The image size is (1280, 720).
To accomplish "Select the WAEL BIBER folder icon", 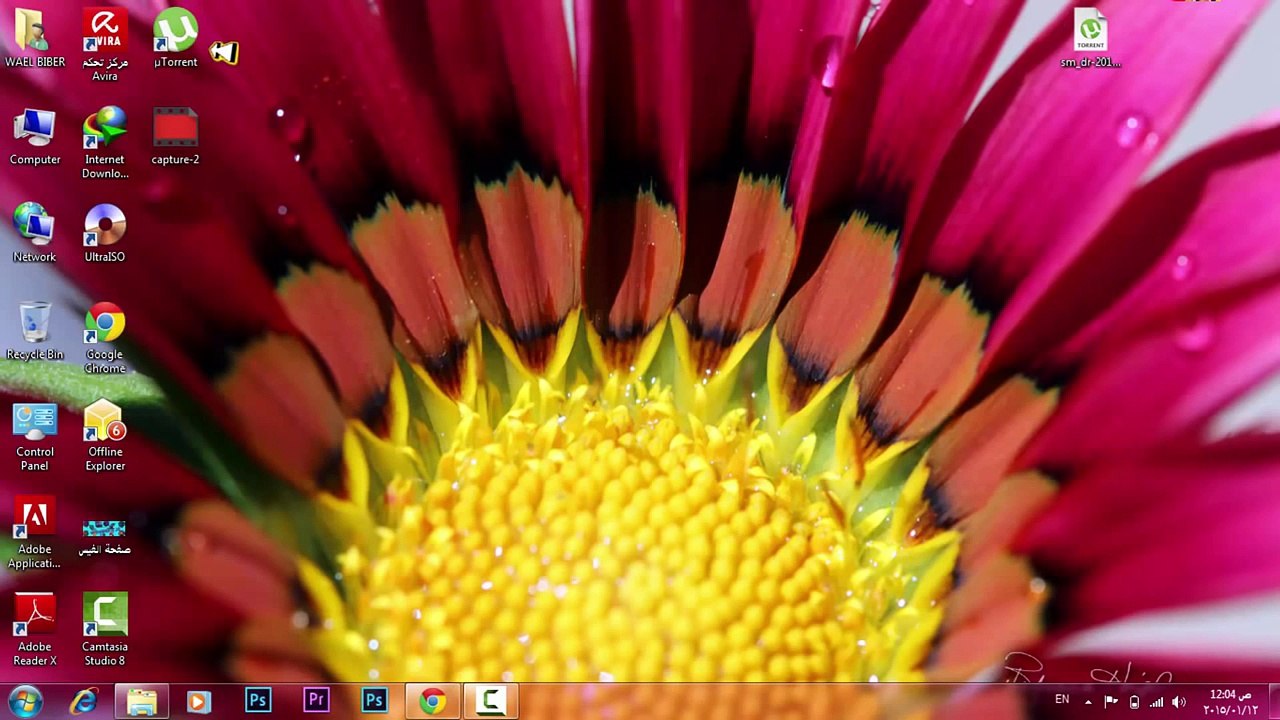I will coord(35,38).
